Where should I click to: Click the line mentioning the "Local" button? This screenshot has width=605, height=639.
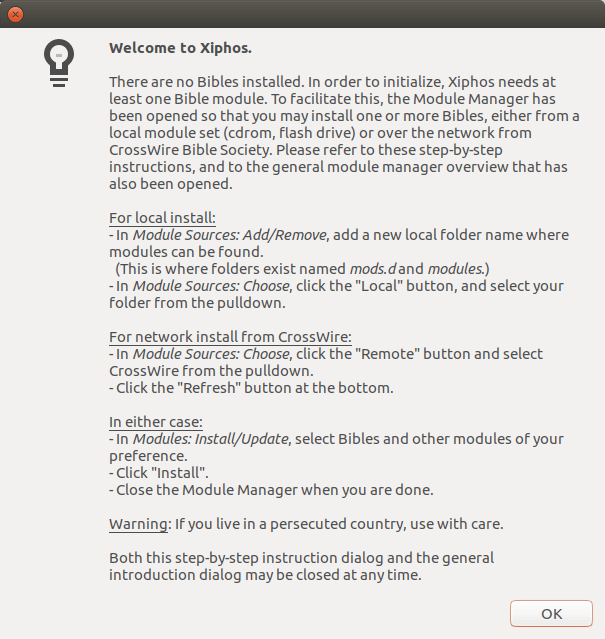click(x=337, y=286)
